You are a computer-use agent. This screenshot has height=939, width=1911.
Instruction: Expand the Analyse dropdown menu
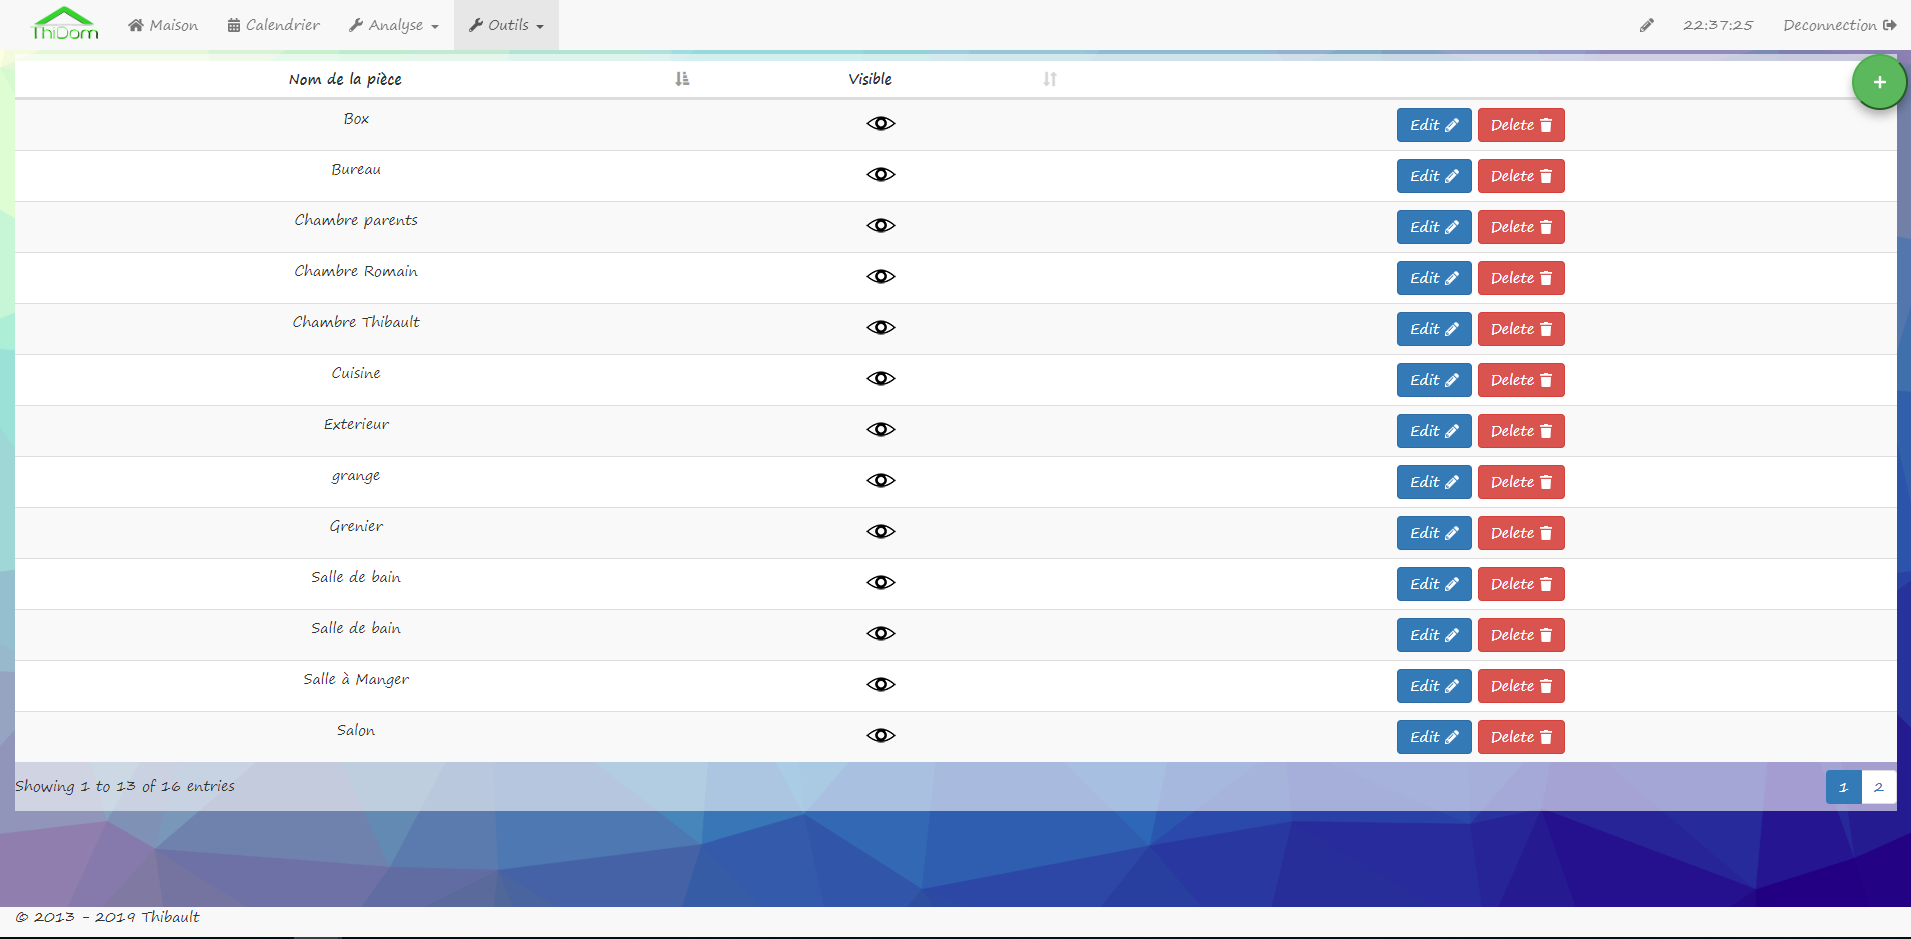pos(394,25)
